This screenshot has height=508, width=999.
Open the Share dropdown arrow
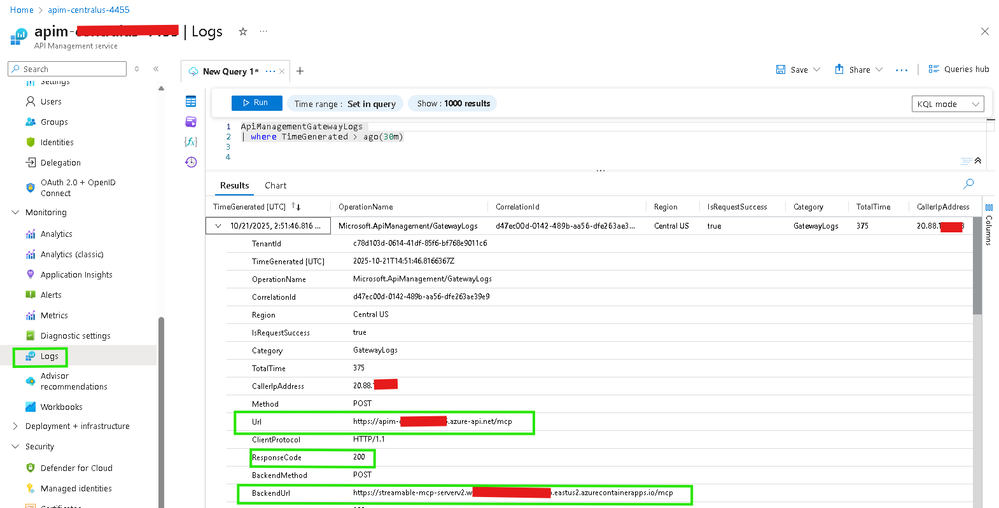pos(879,69)
